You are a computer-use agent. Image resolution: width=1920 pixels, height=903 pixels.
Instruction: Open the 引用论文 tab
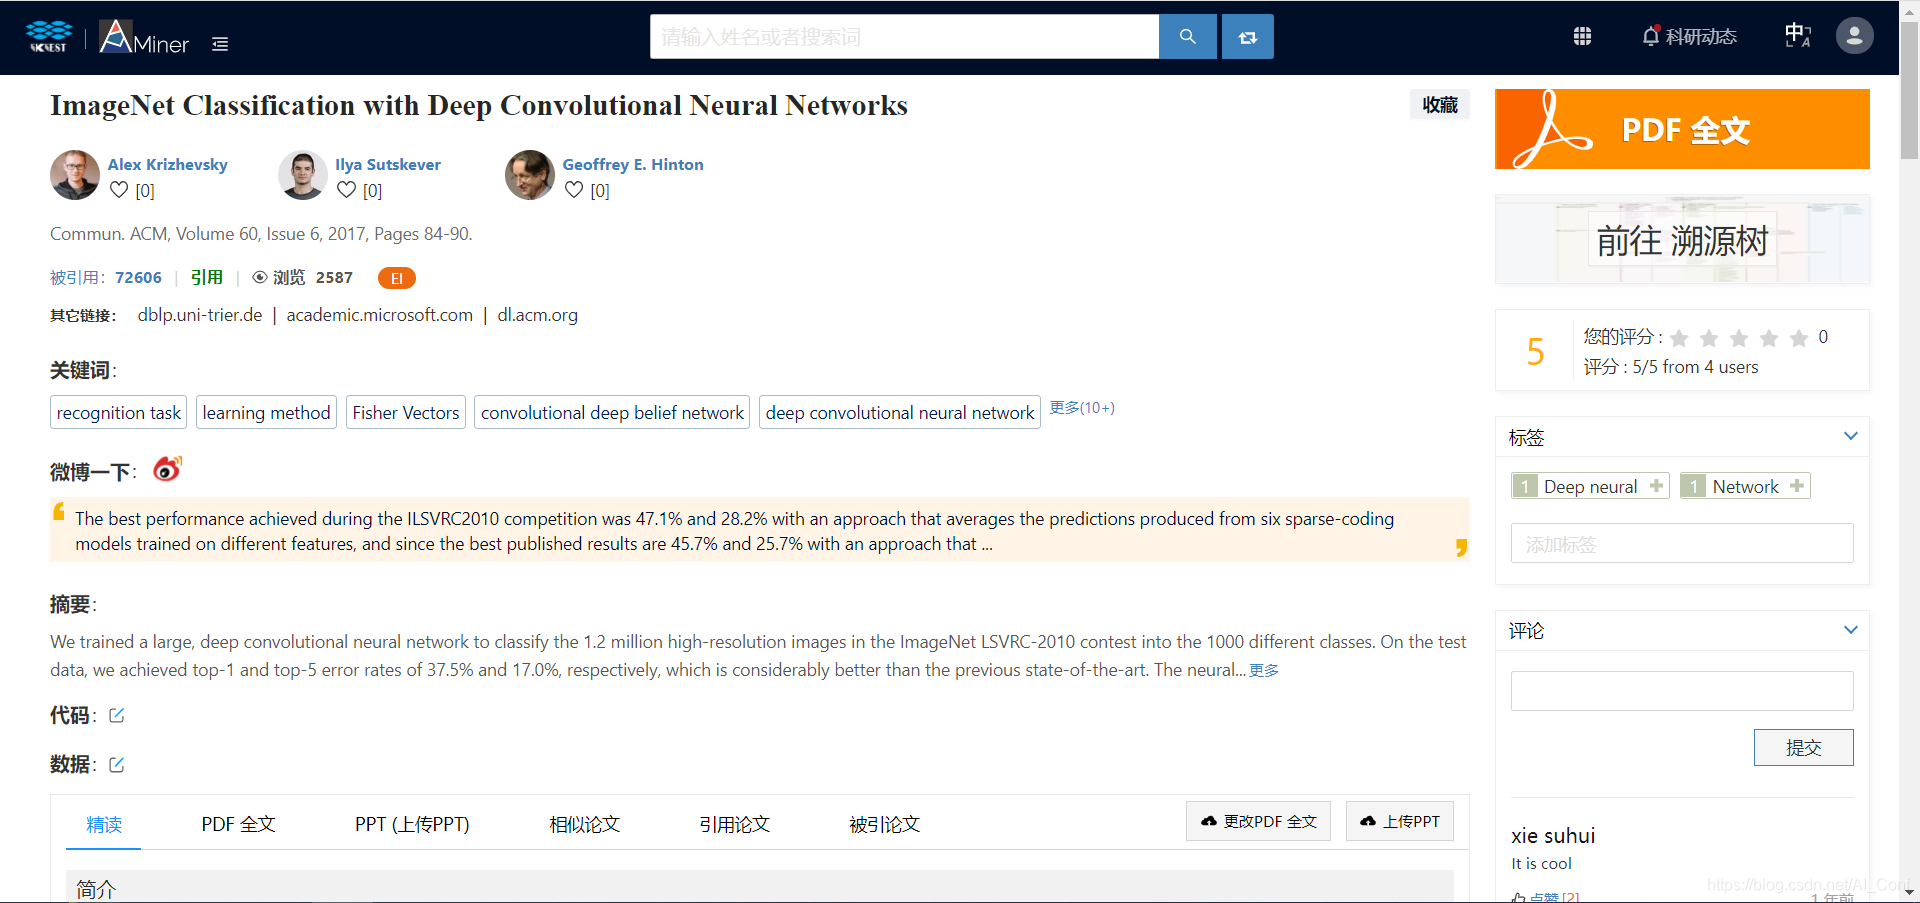(735, 824)
